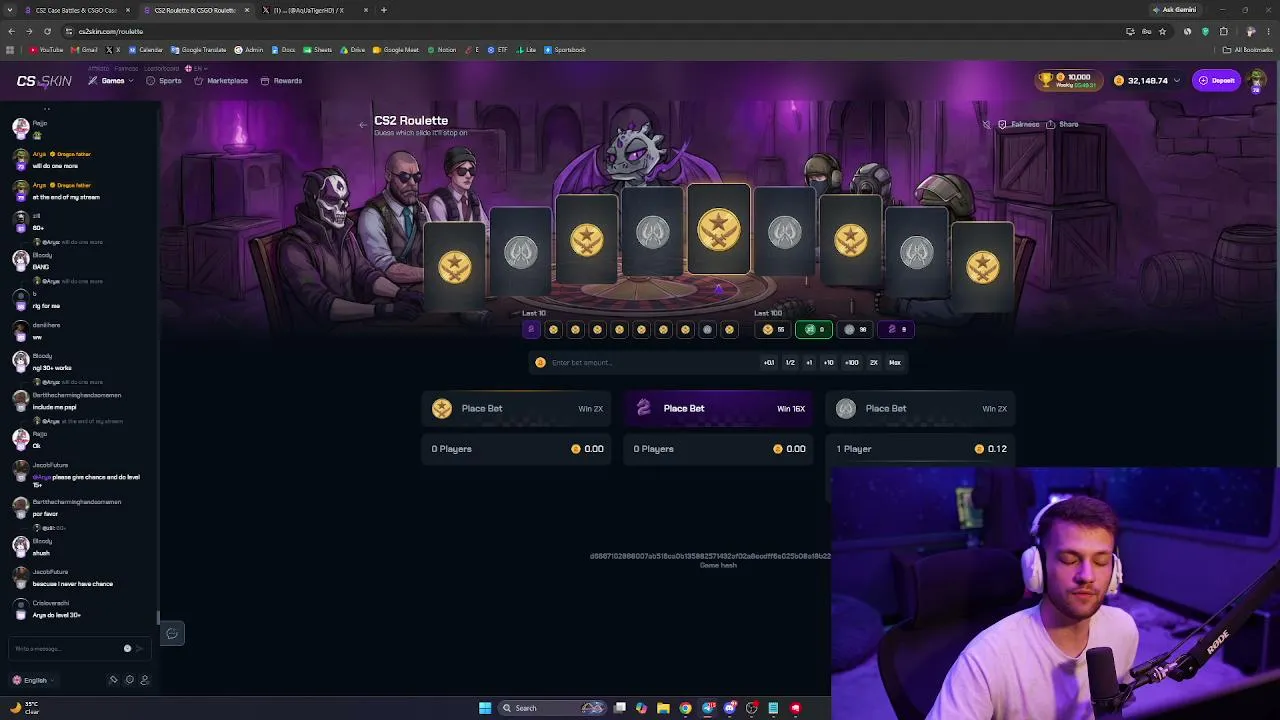Image resolution: width=1280 pixels, height=720 pixels.
Task: Open the Notion bookmark
Action: click(442, 50)
